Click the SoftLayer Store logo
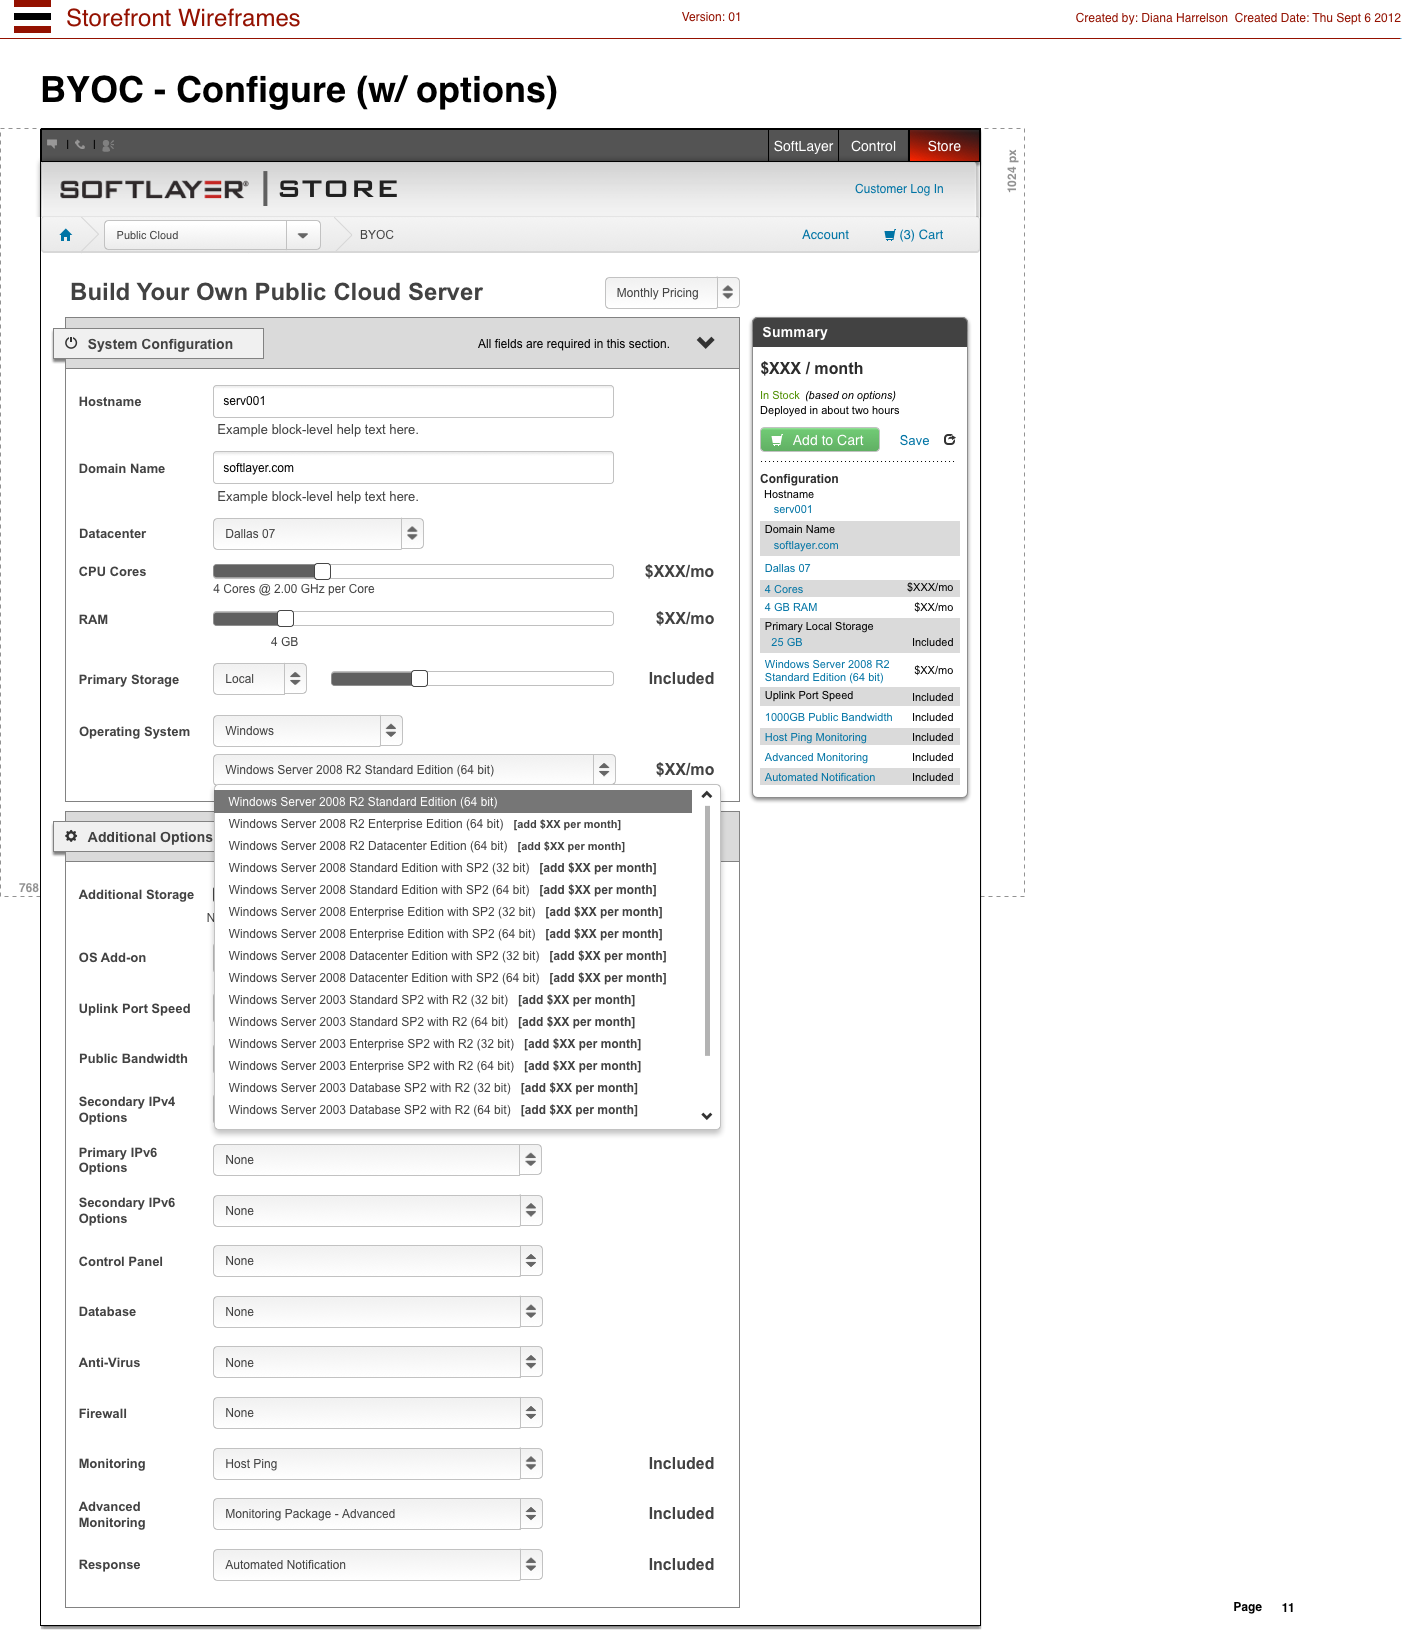Screen dimensions: 1404x1644 tap(228, 189)
